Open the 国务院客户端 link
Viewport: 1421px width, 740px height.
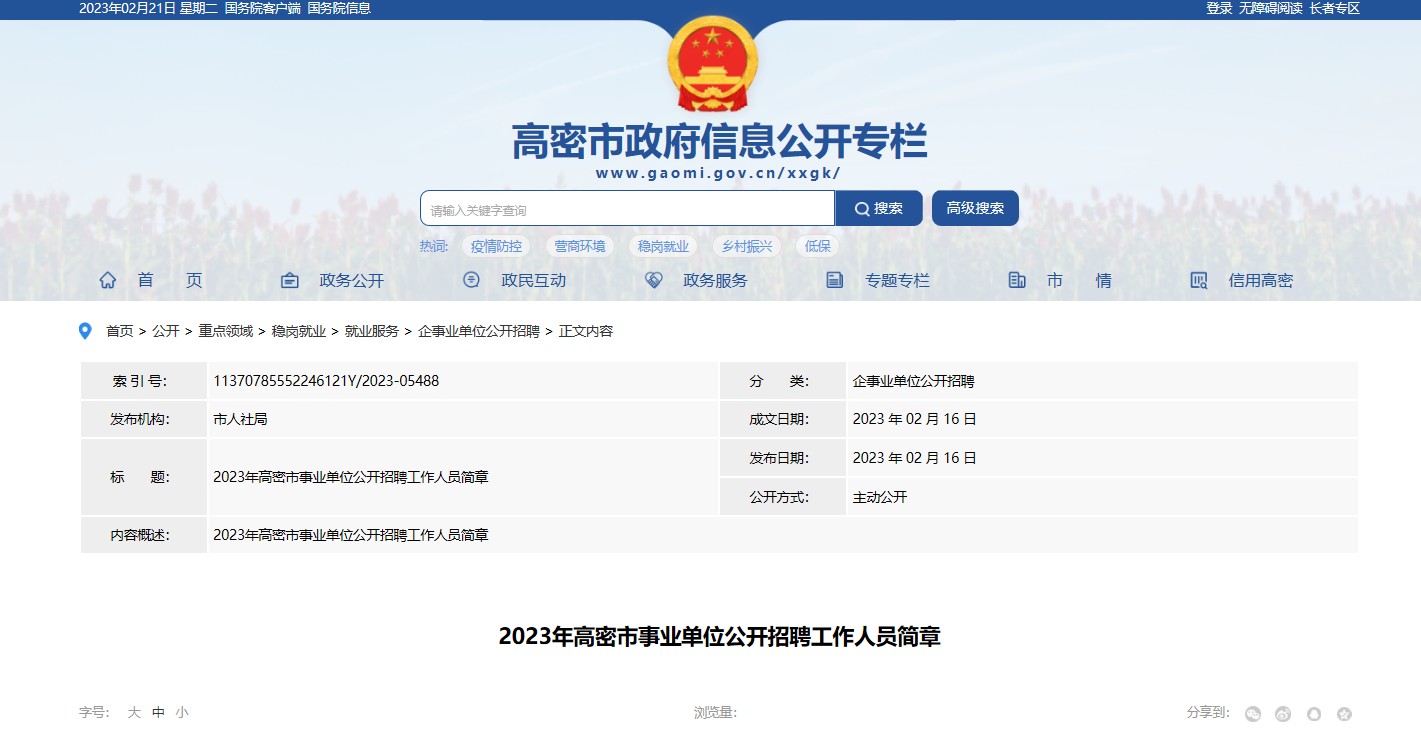click(x=262, y=8)
